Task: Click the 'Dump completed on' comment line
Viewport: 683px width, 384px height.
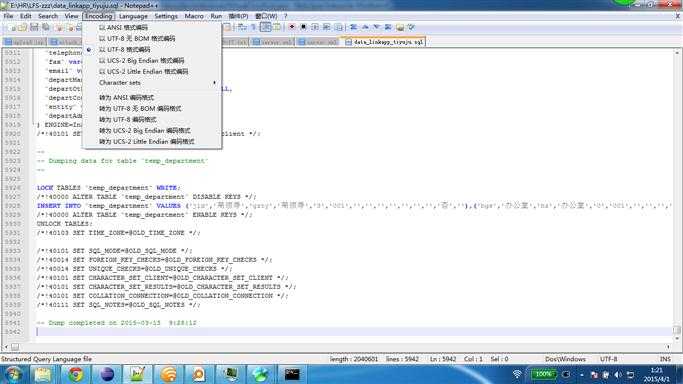Action: pos(117,323)
